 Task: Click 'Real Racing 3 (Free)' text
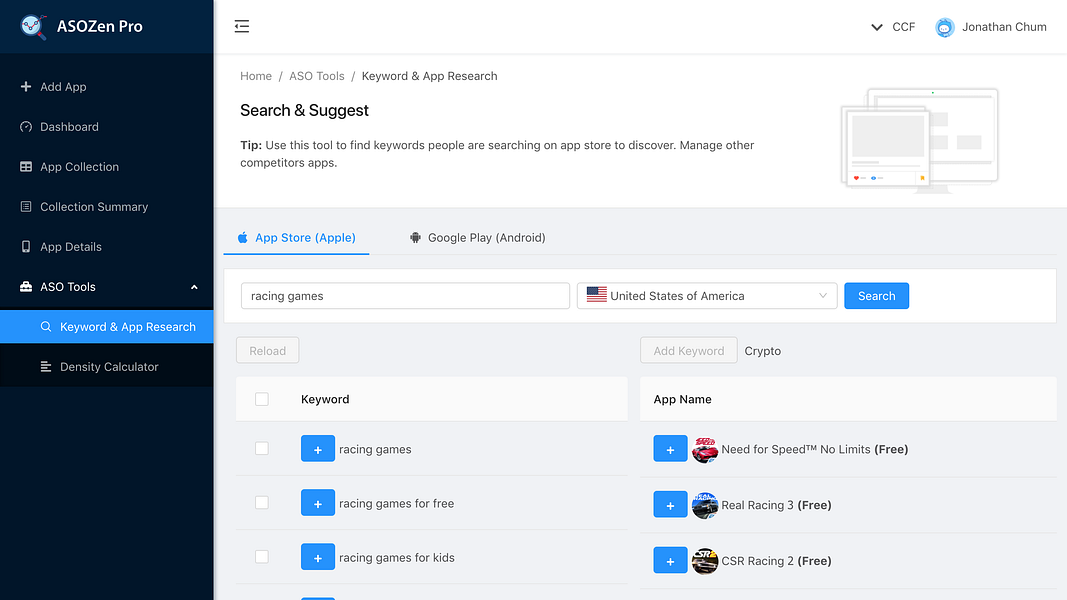point(776,505)
